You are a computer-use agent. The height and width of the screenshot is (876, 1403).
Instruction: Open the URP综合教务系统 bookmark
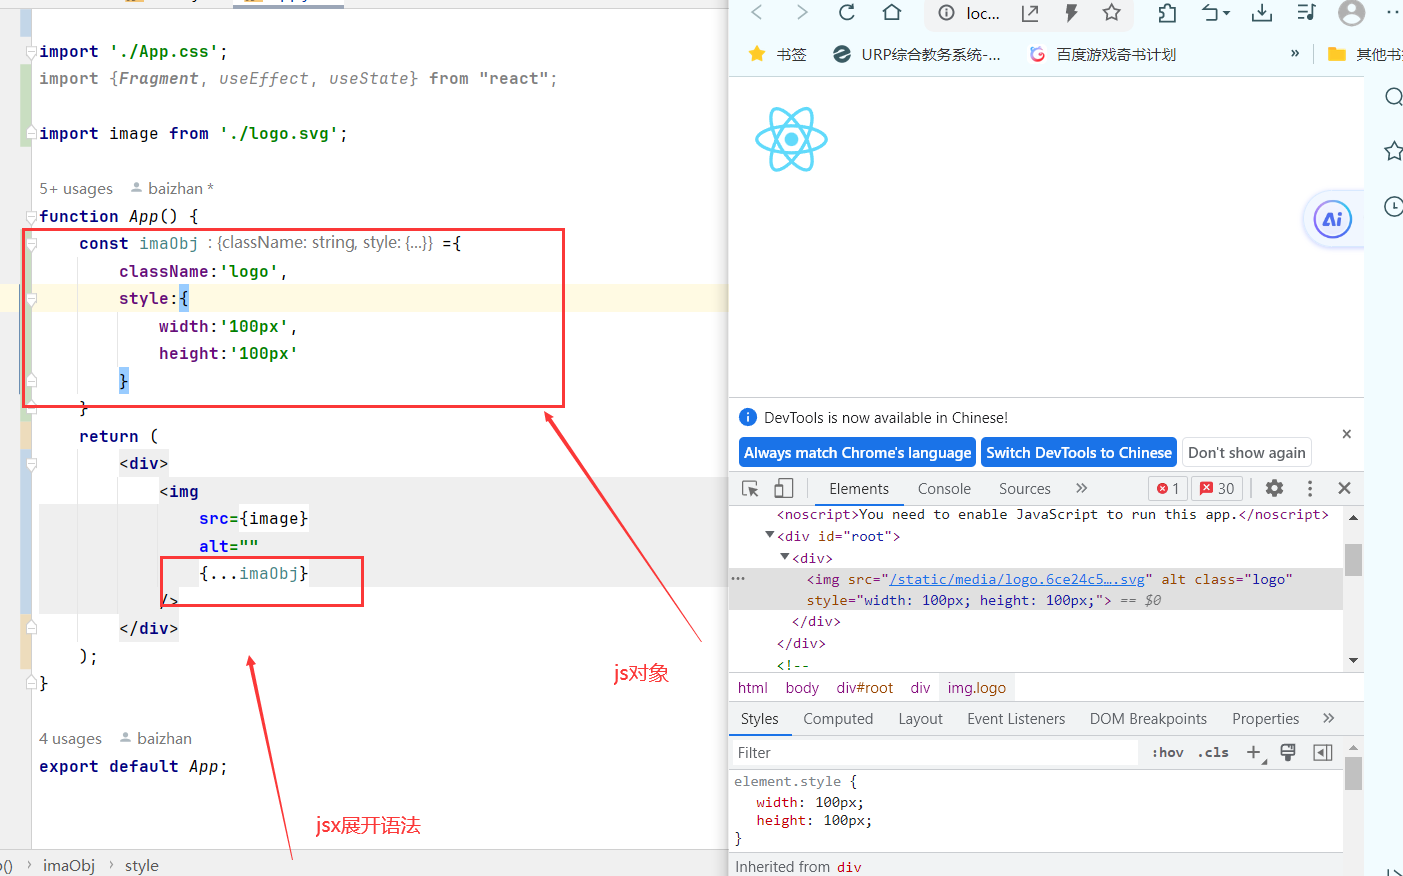[917, 54]
